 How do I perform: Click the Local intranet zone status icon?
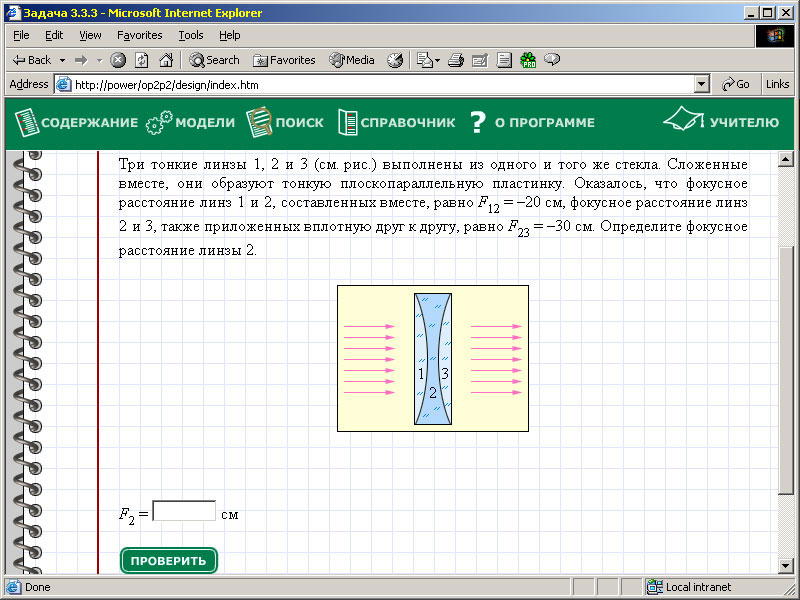coord(654,587)
